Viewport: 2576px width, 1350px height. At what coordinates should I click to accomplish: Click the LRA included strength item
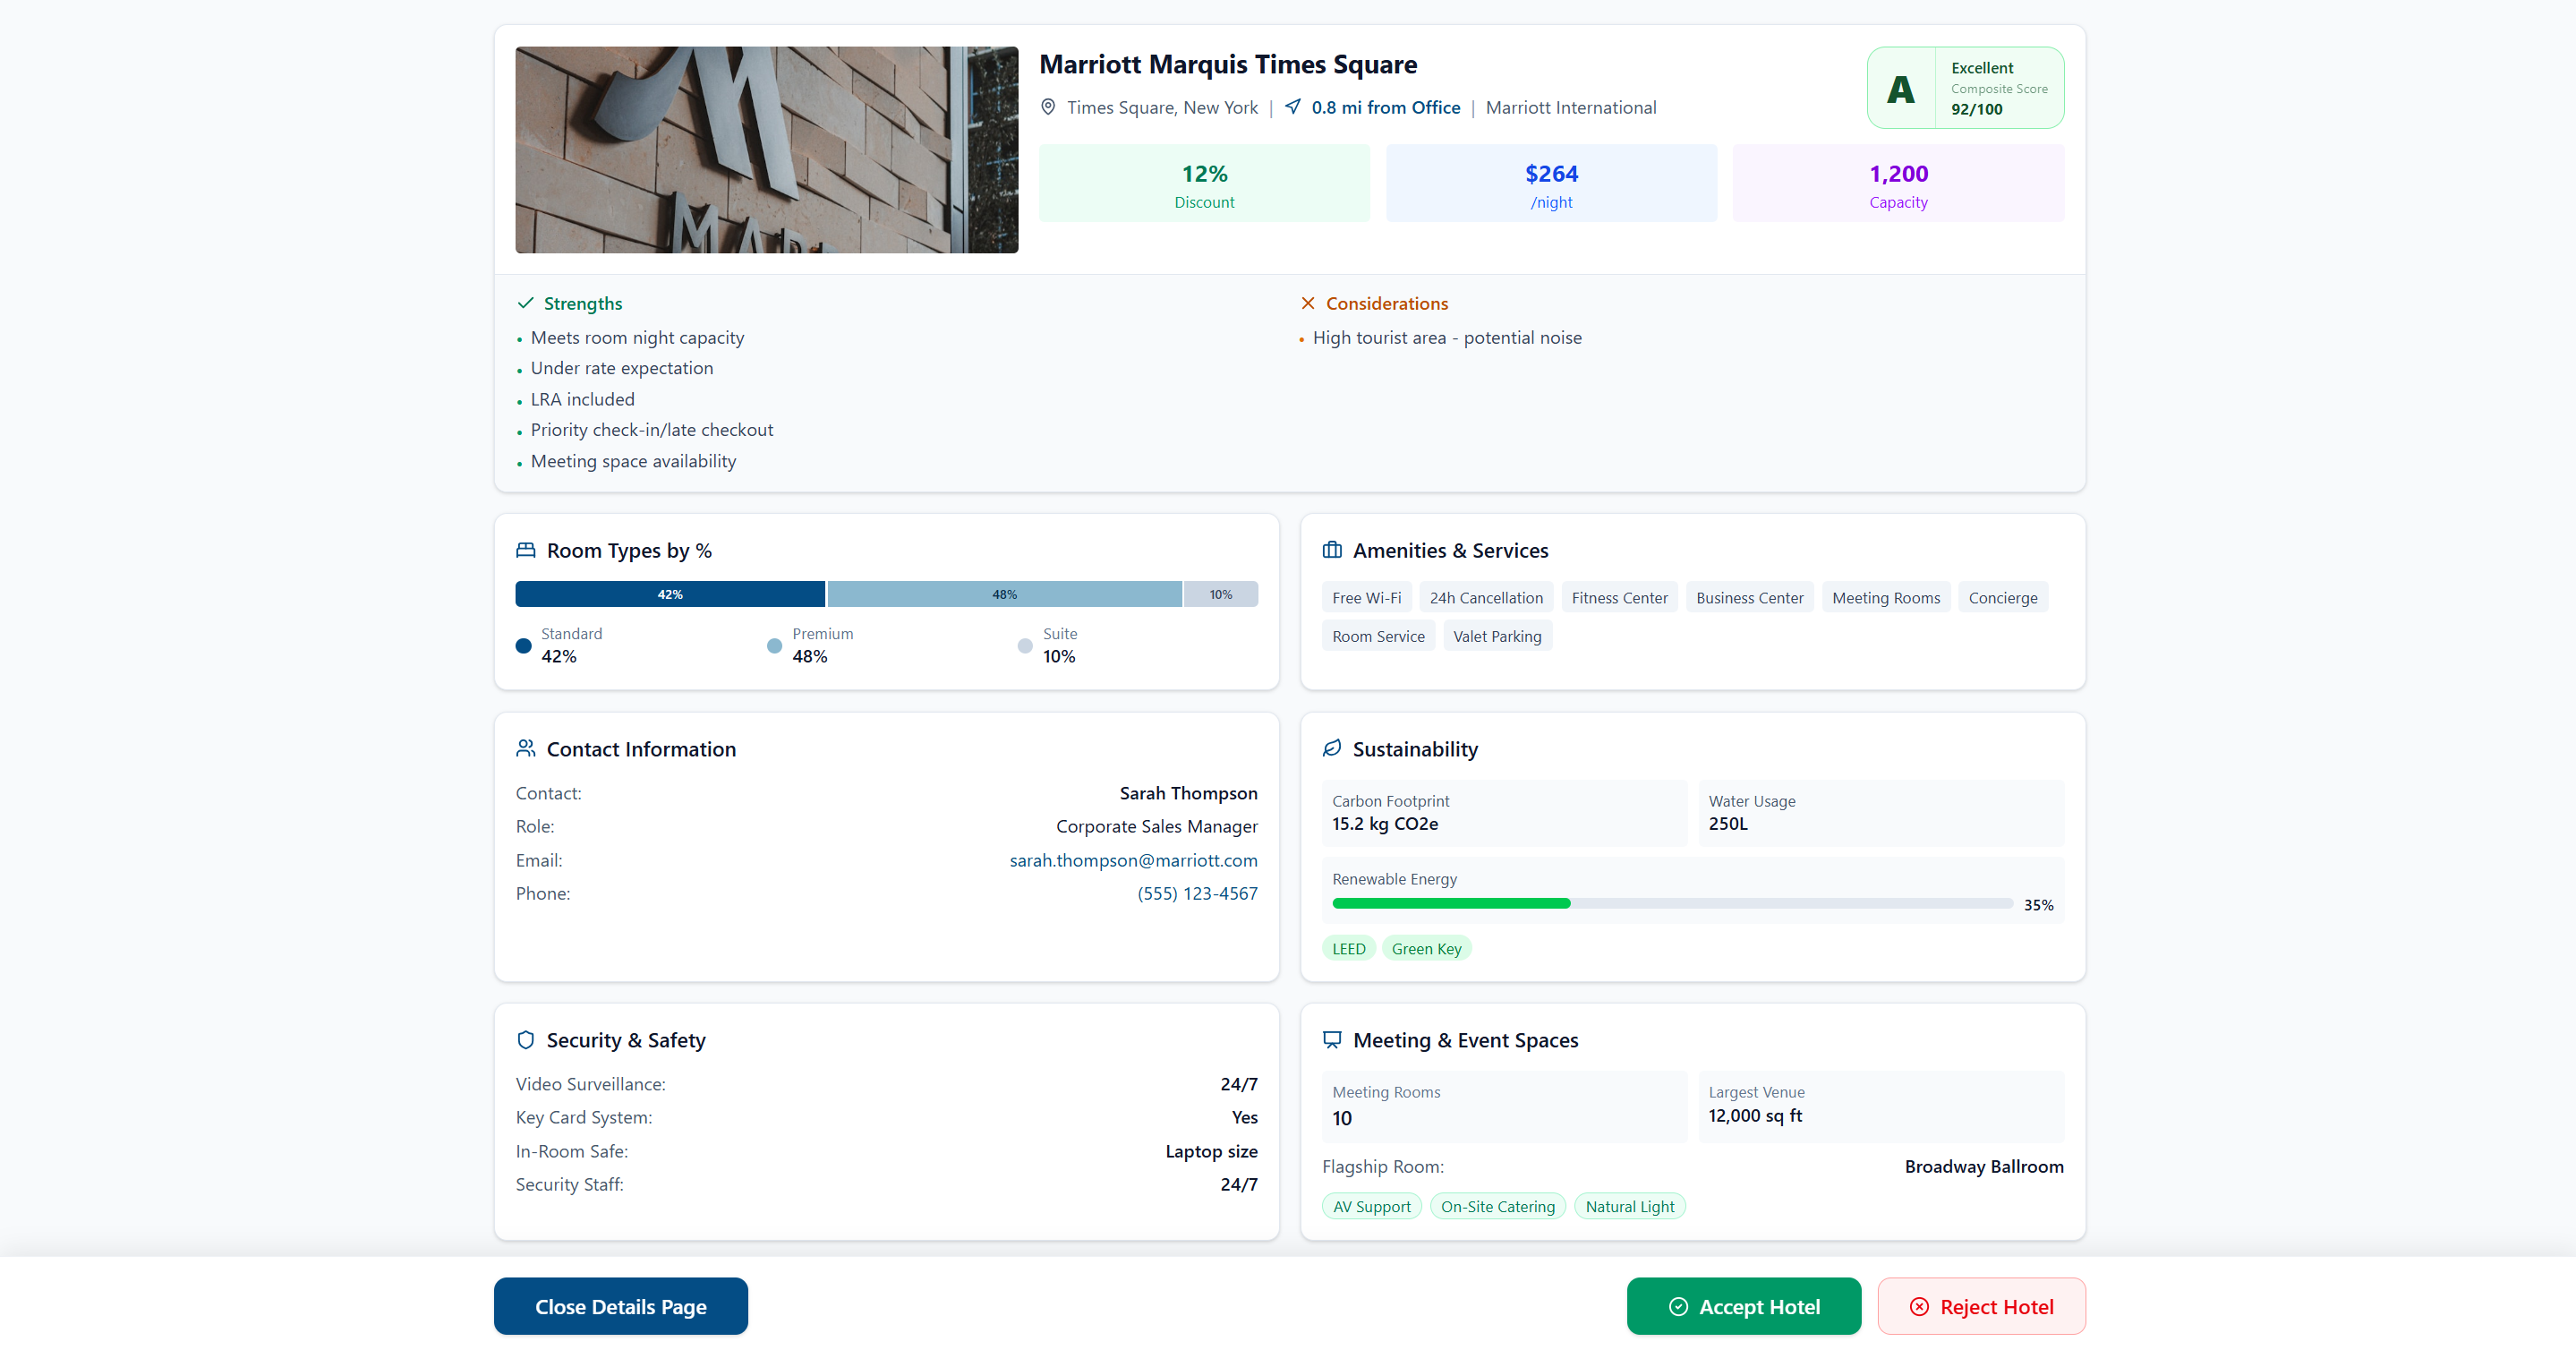(x=582, y=399)
